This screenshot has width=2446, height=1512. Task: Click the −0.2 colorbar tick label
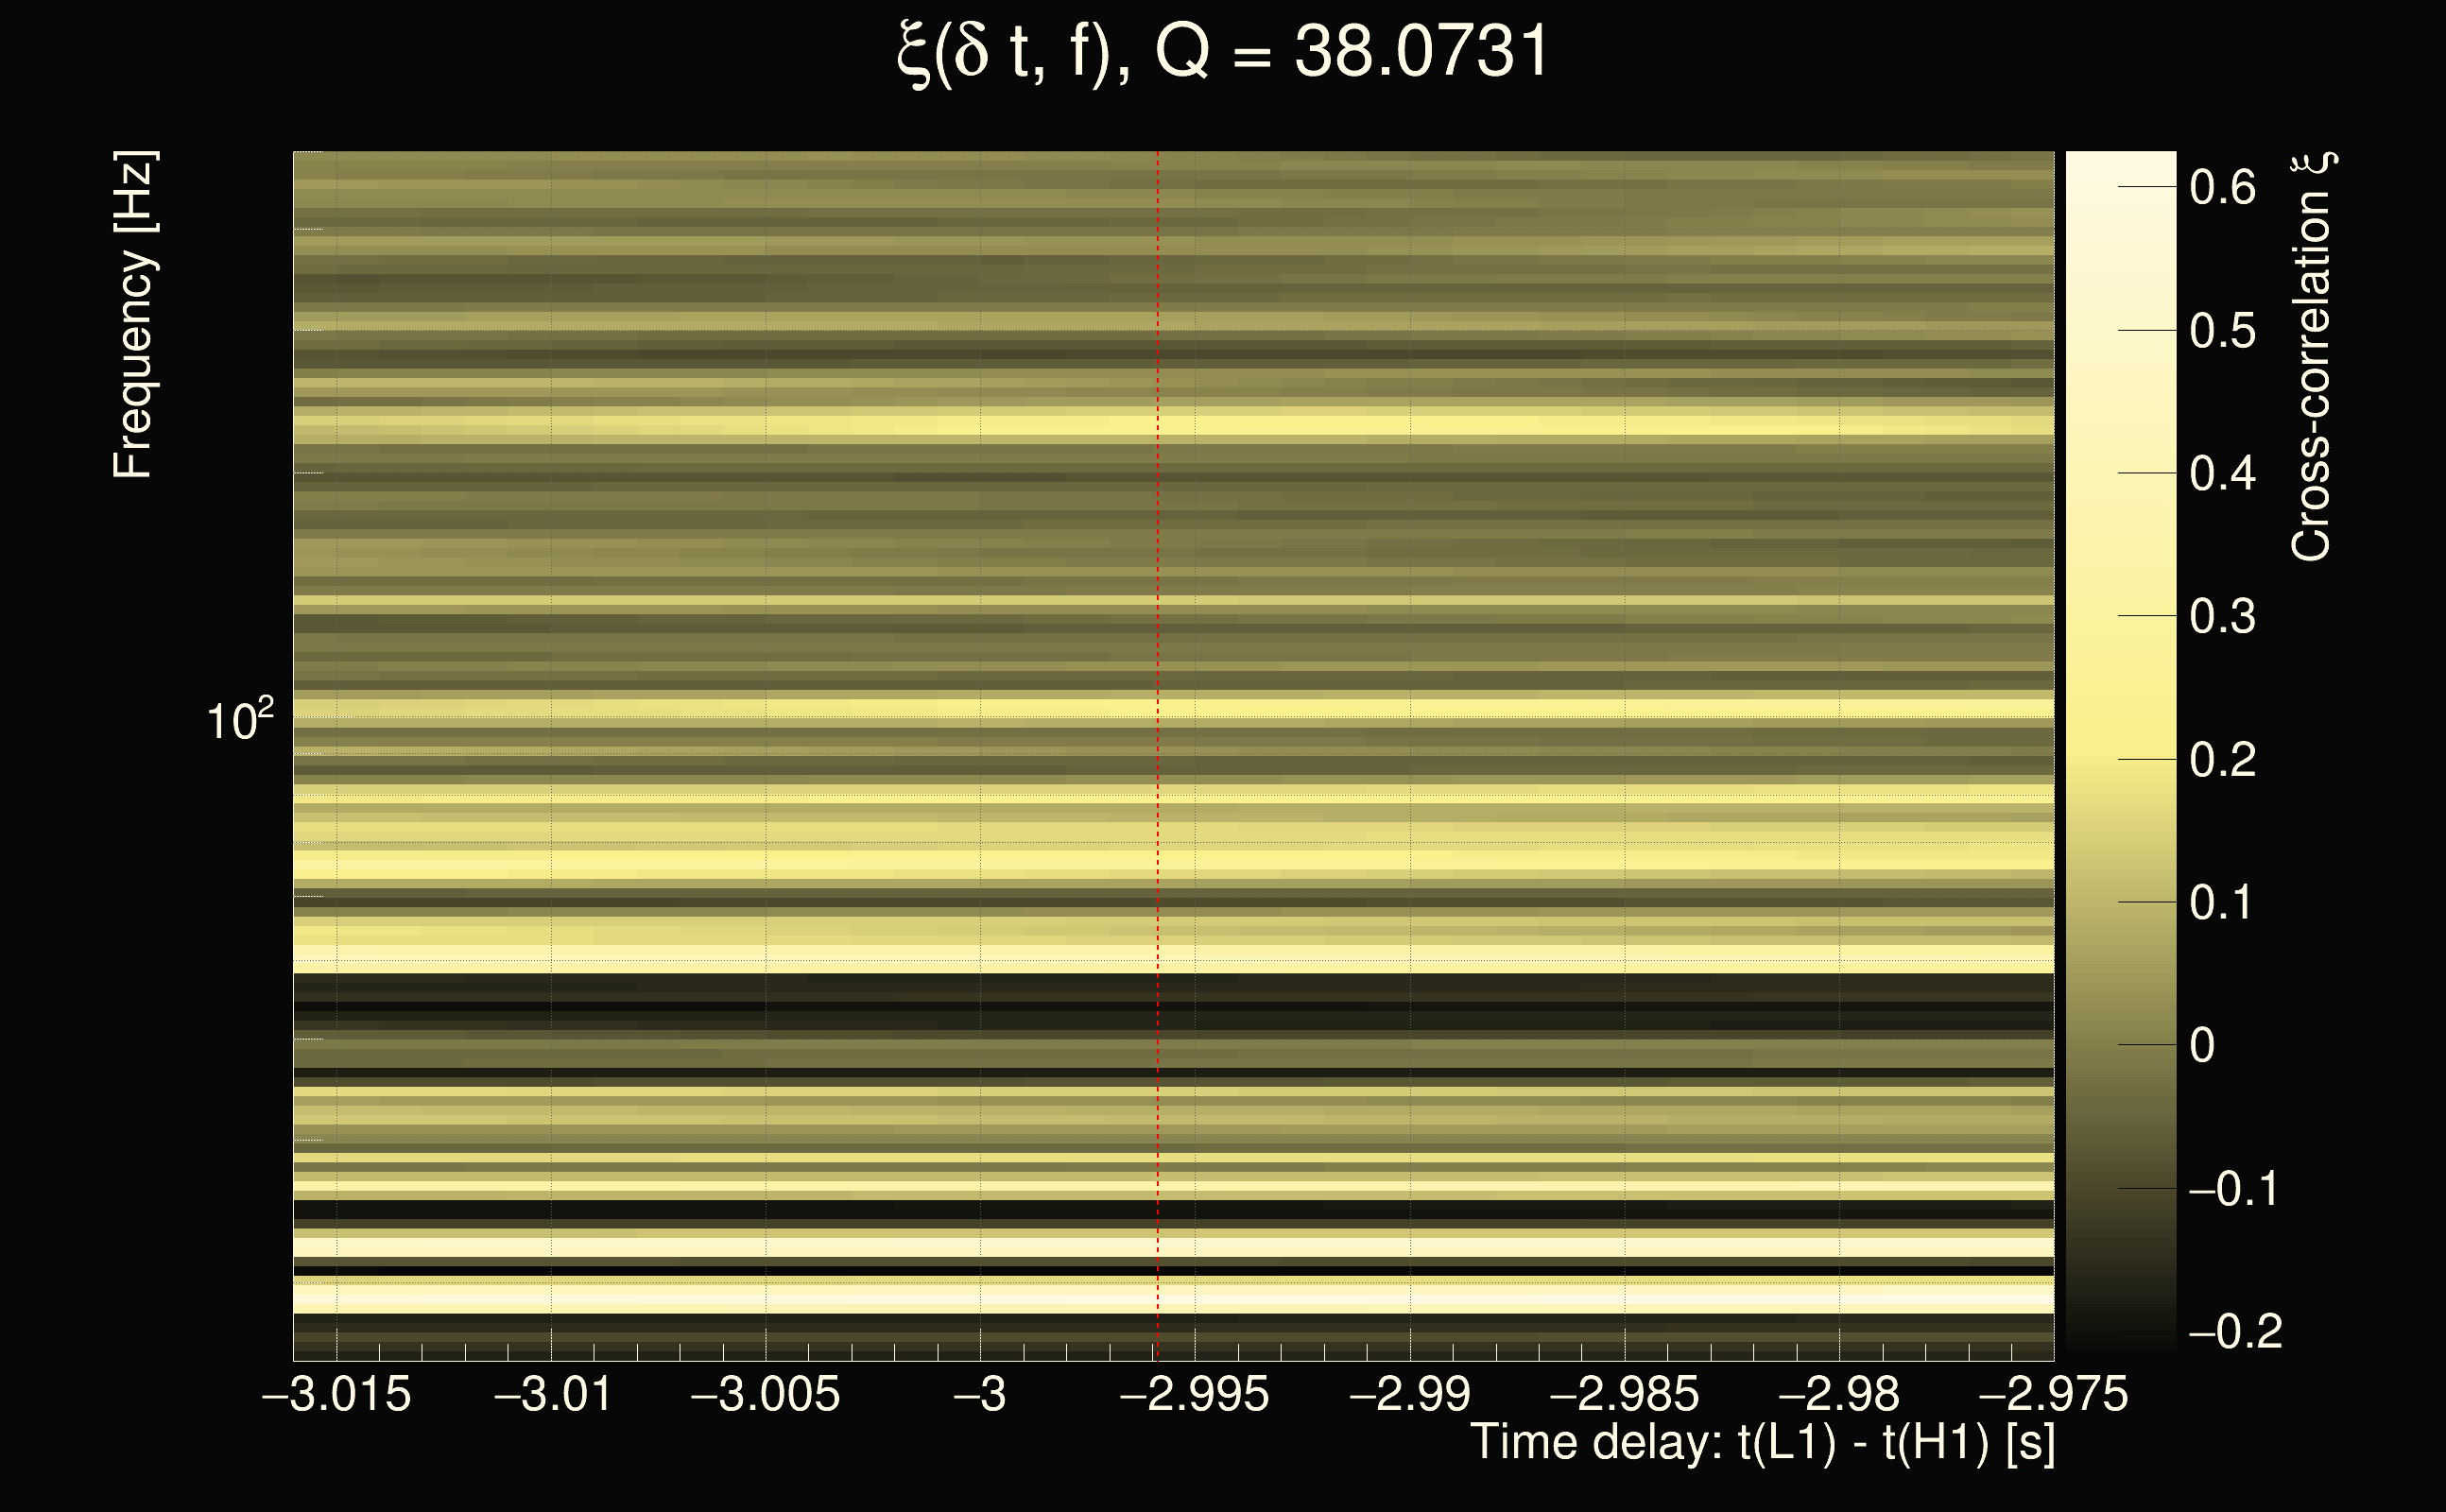click(x=2236, y=1332)
